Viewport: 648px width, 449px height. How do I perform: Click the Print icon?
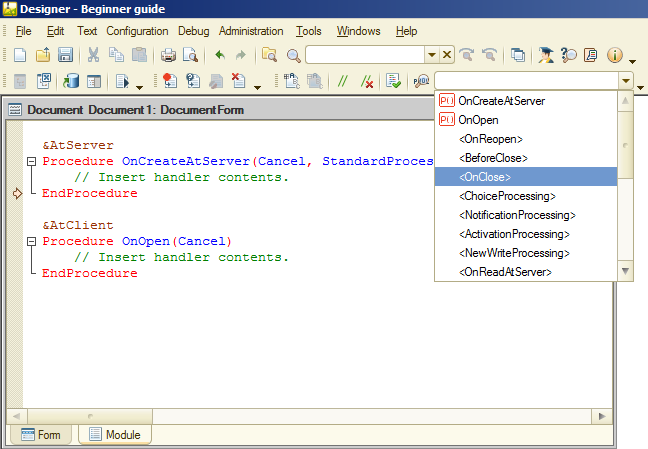point(168,55)
